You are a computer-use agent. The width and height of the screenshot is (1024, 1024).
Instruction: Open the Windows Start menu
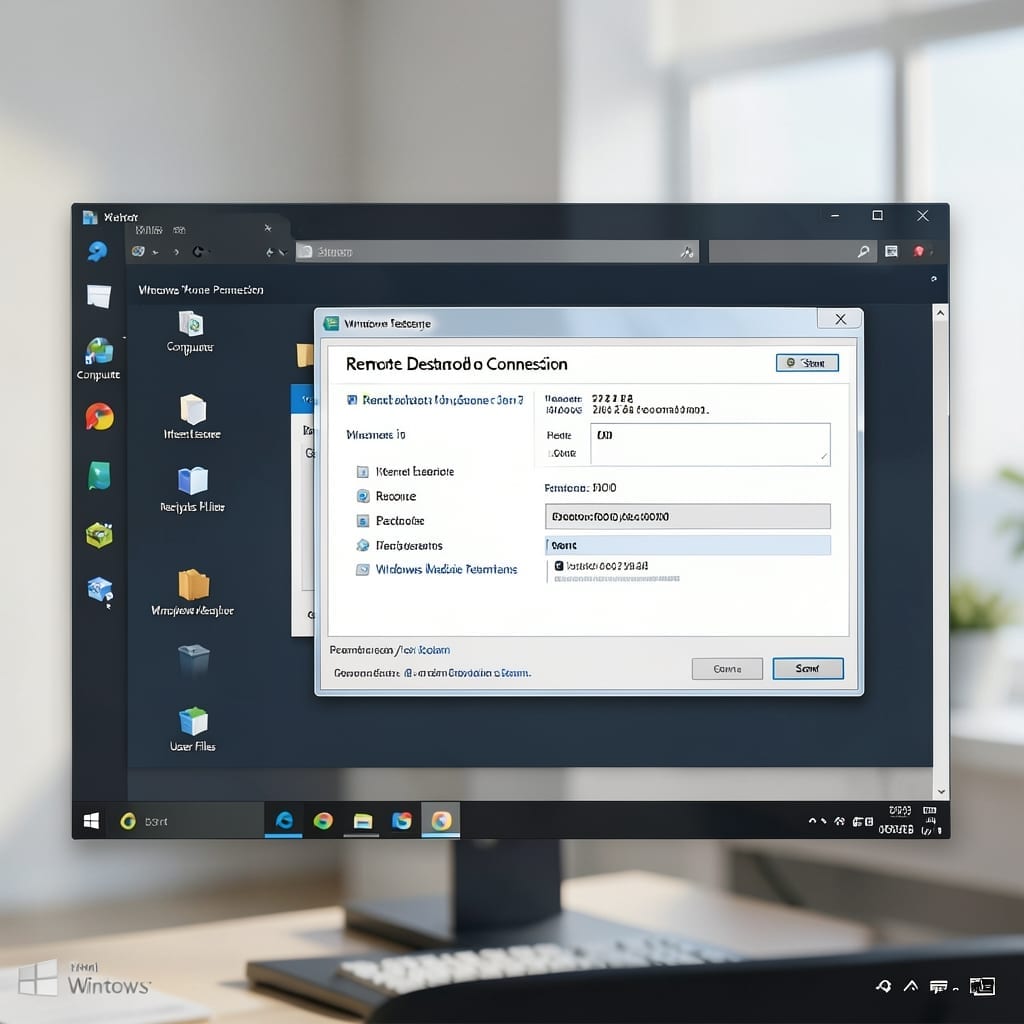[91, 821]
